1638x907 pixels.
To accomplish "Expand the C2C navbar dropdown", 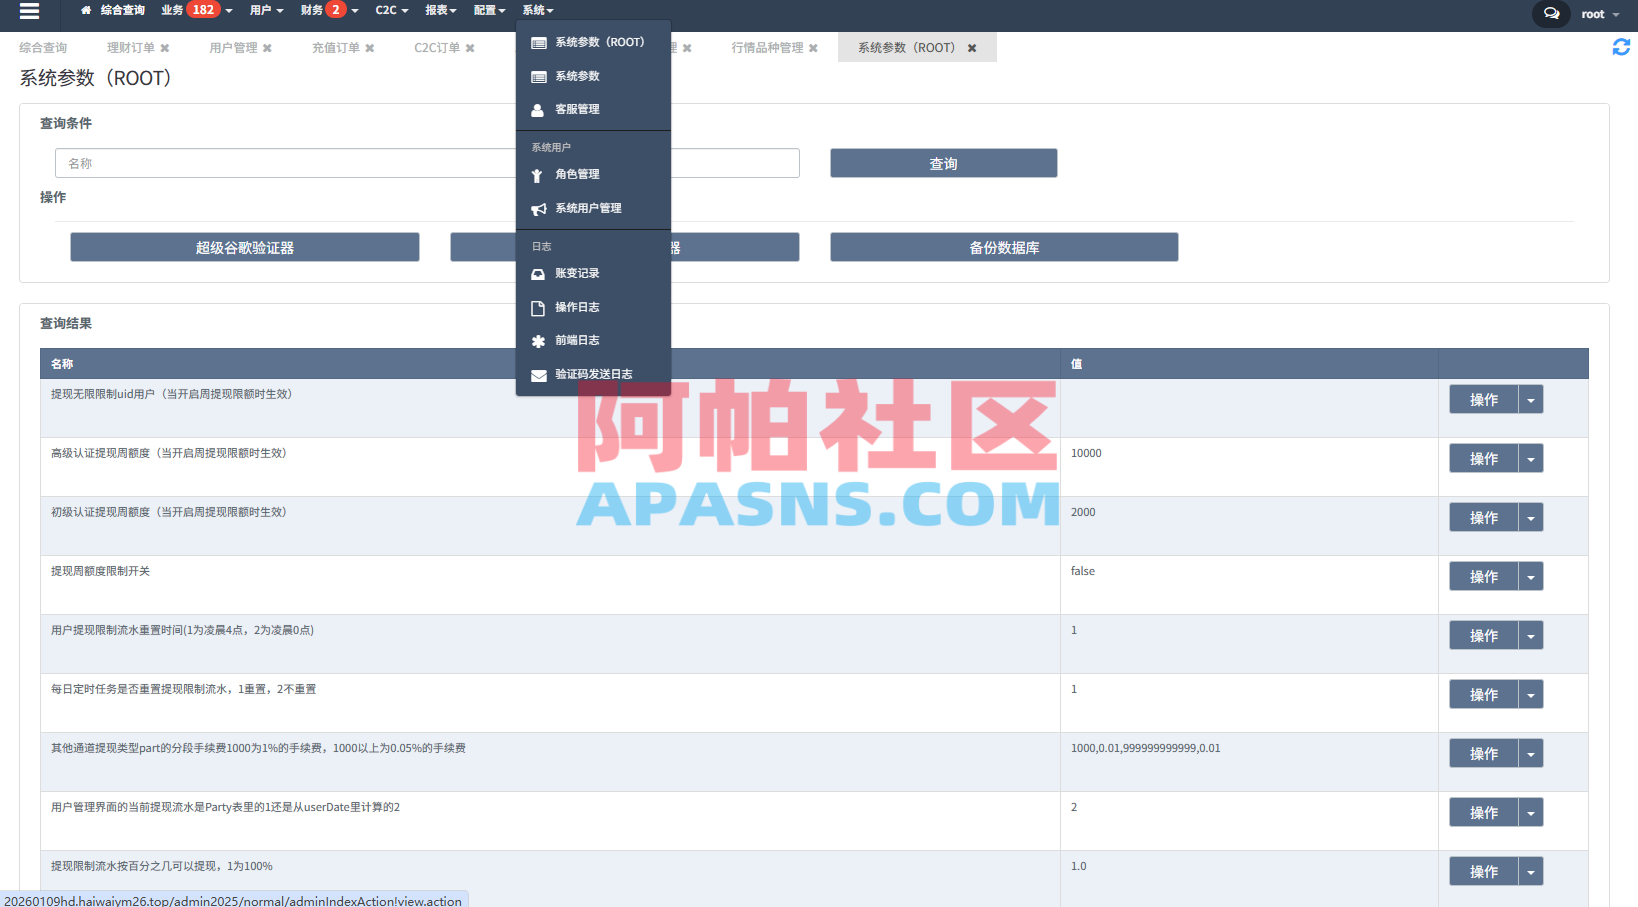I will pyautogui.click(x=391, y=10).
